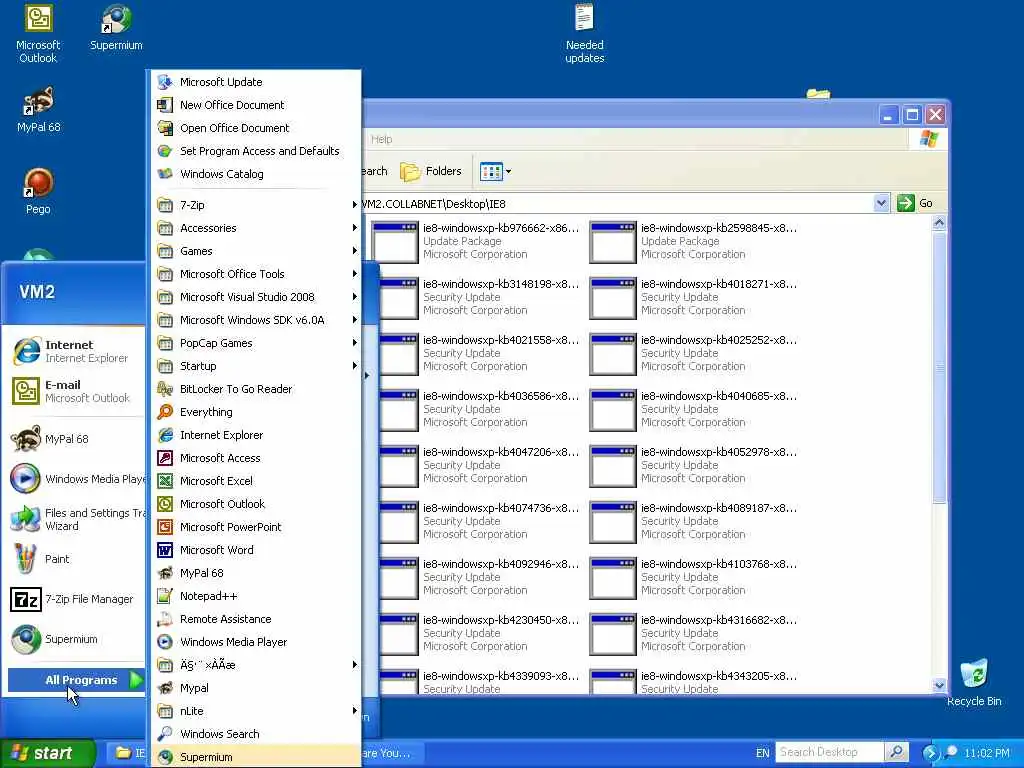1024x768 pixels.
Task: Expand Microsoft Windows SDK v6.0A folder
Action: (256, 320)
